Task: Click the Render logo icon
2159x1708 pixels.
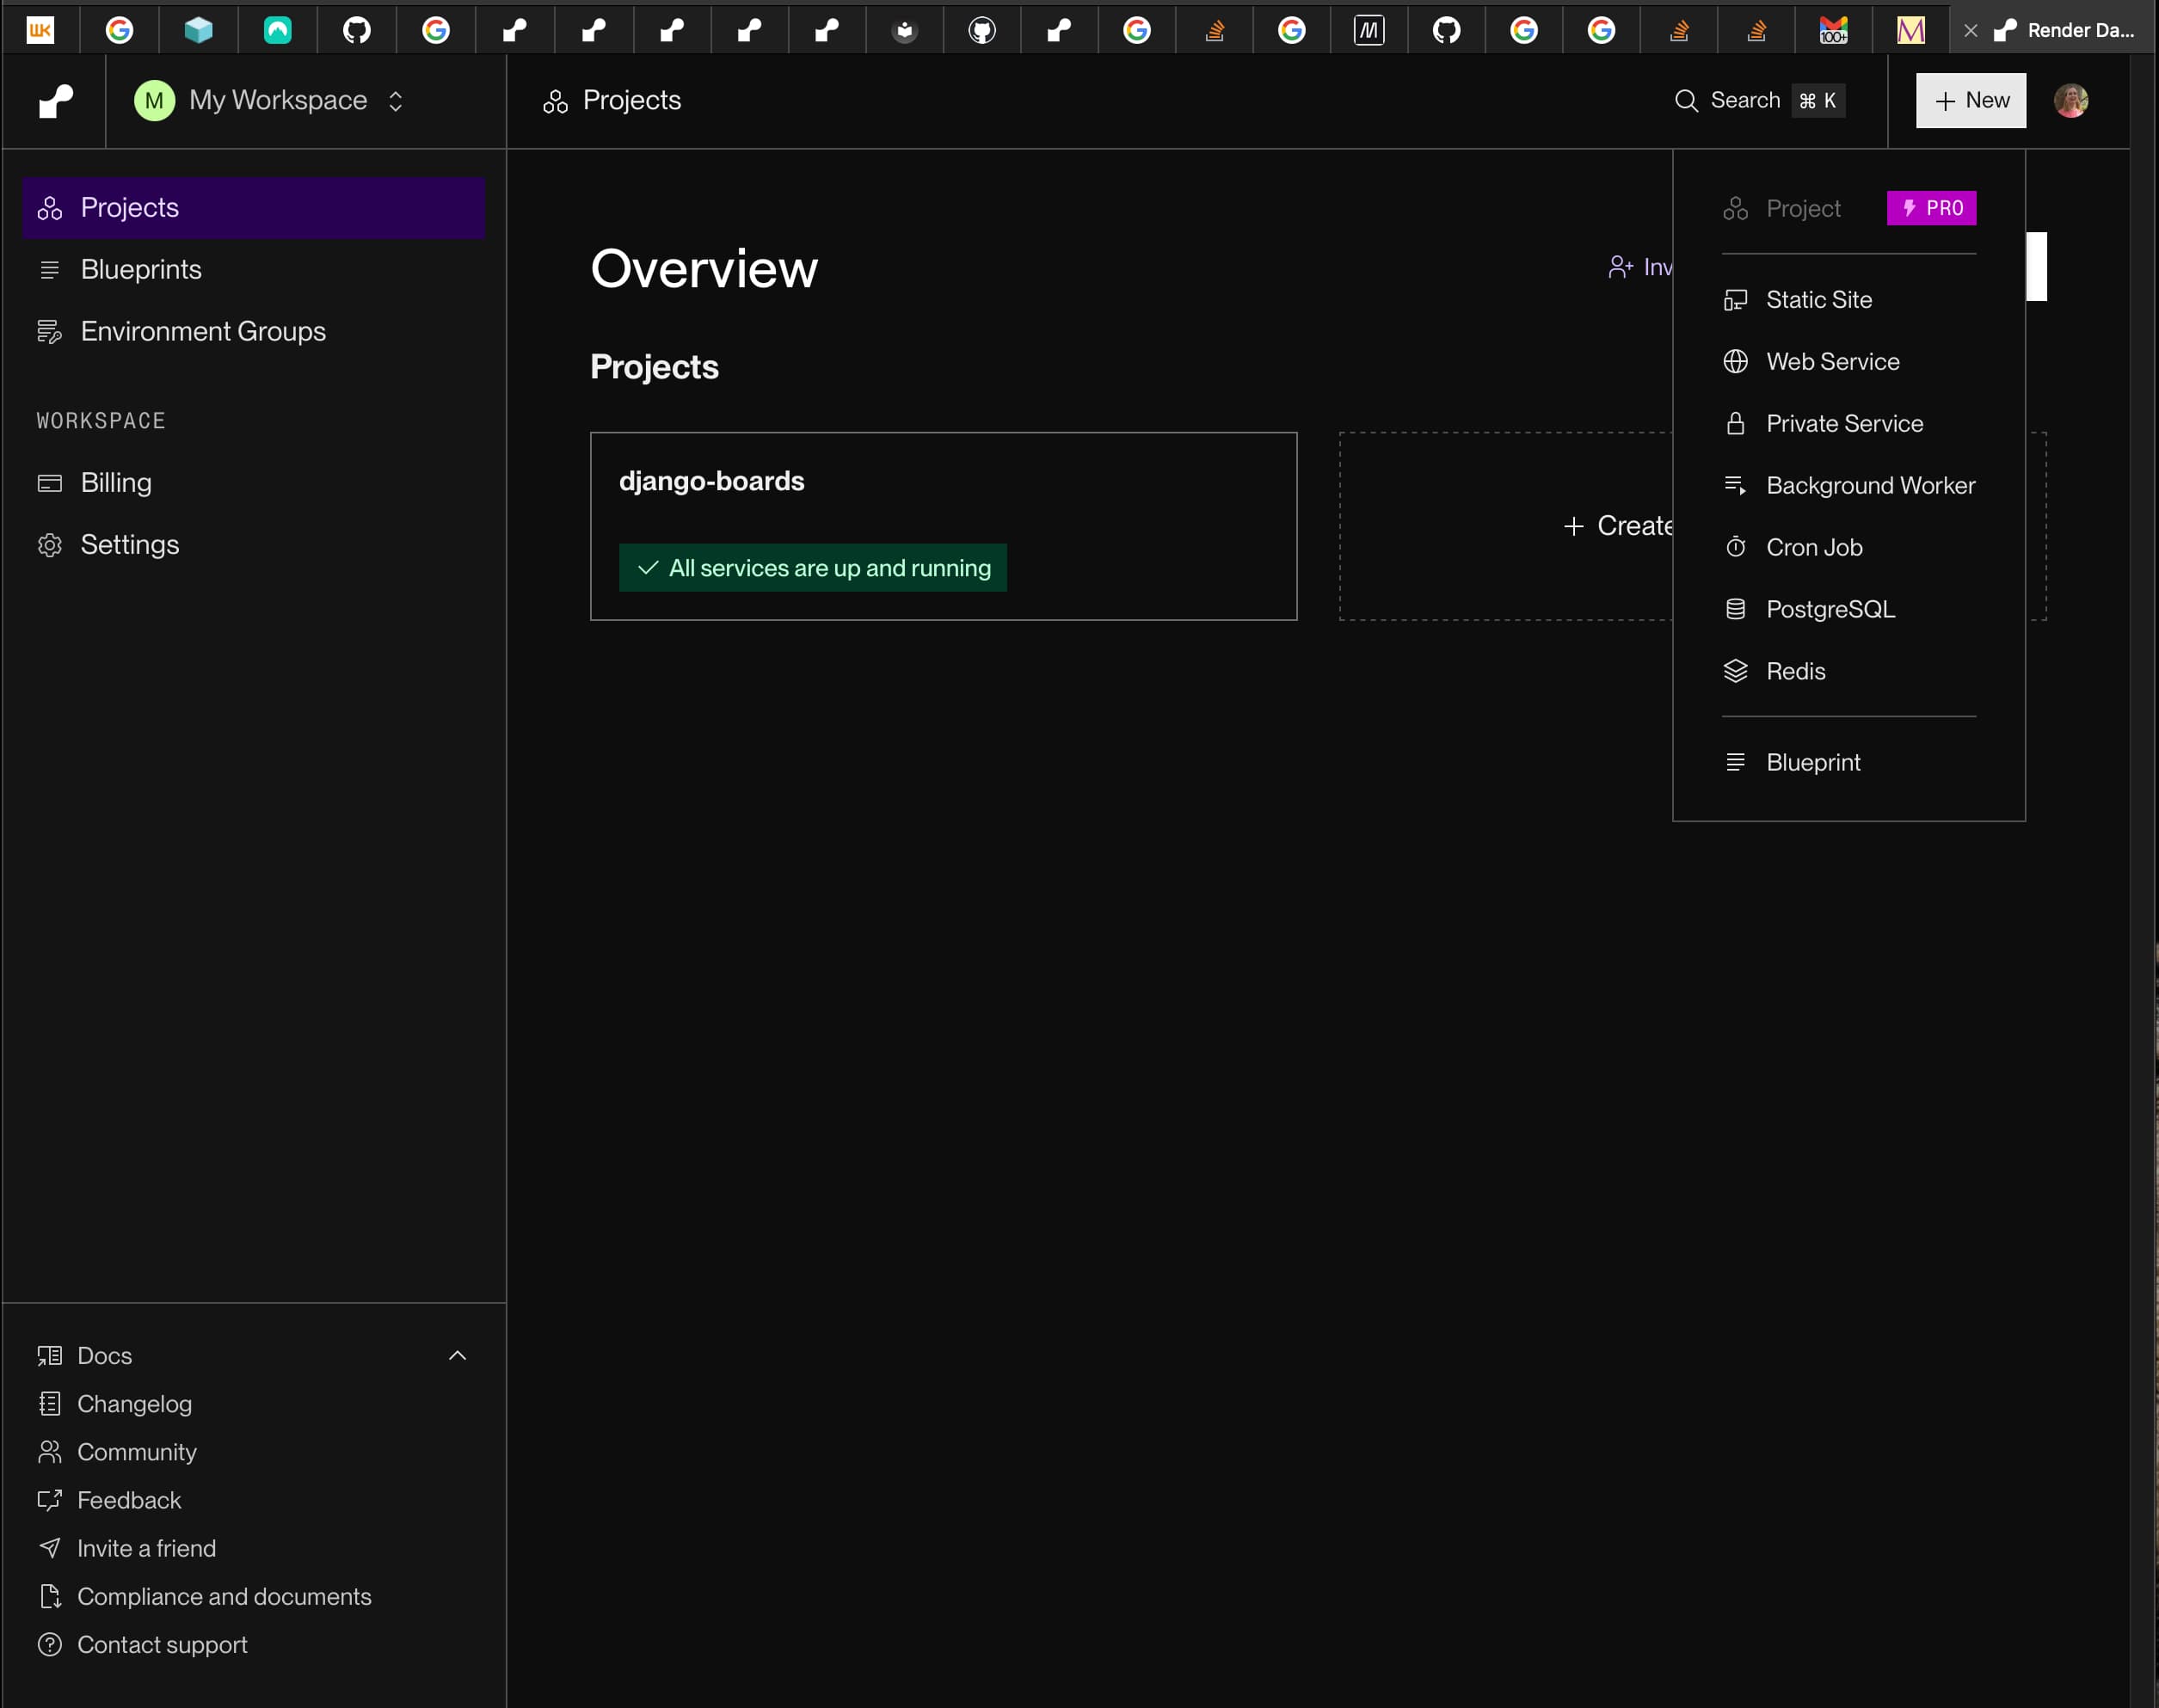Action: pyautogui.click(x=56, y=100)
